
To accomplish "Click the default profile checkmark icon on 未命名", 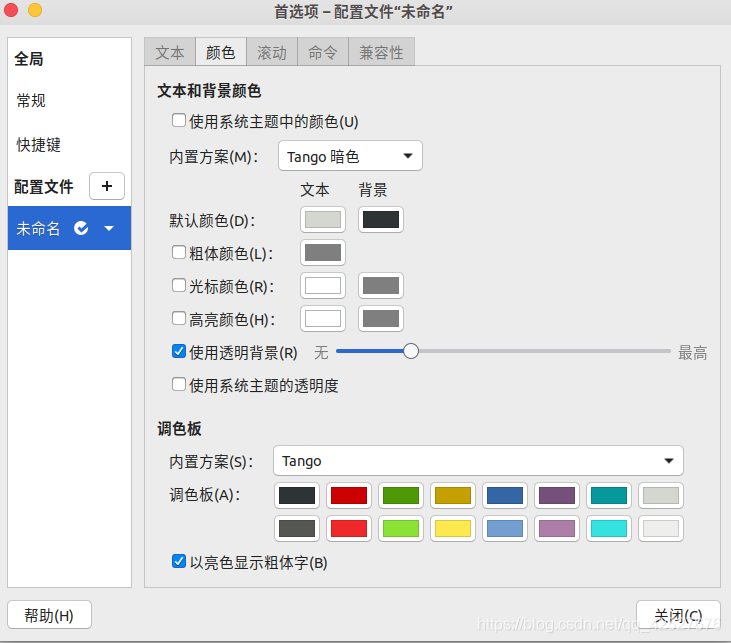I will (x=81, y=228).
